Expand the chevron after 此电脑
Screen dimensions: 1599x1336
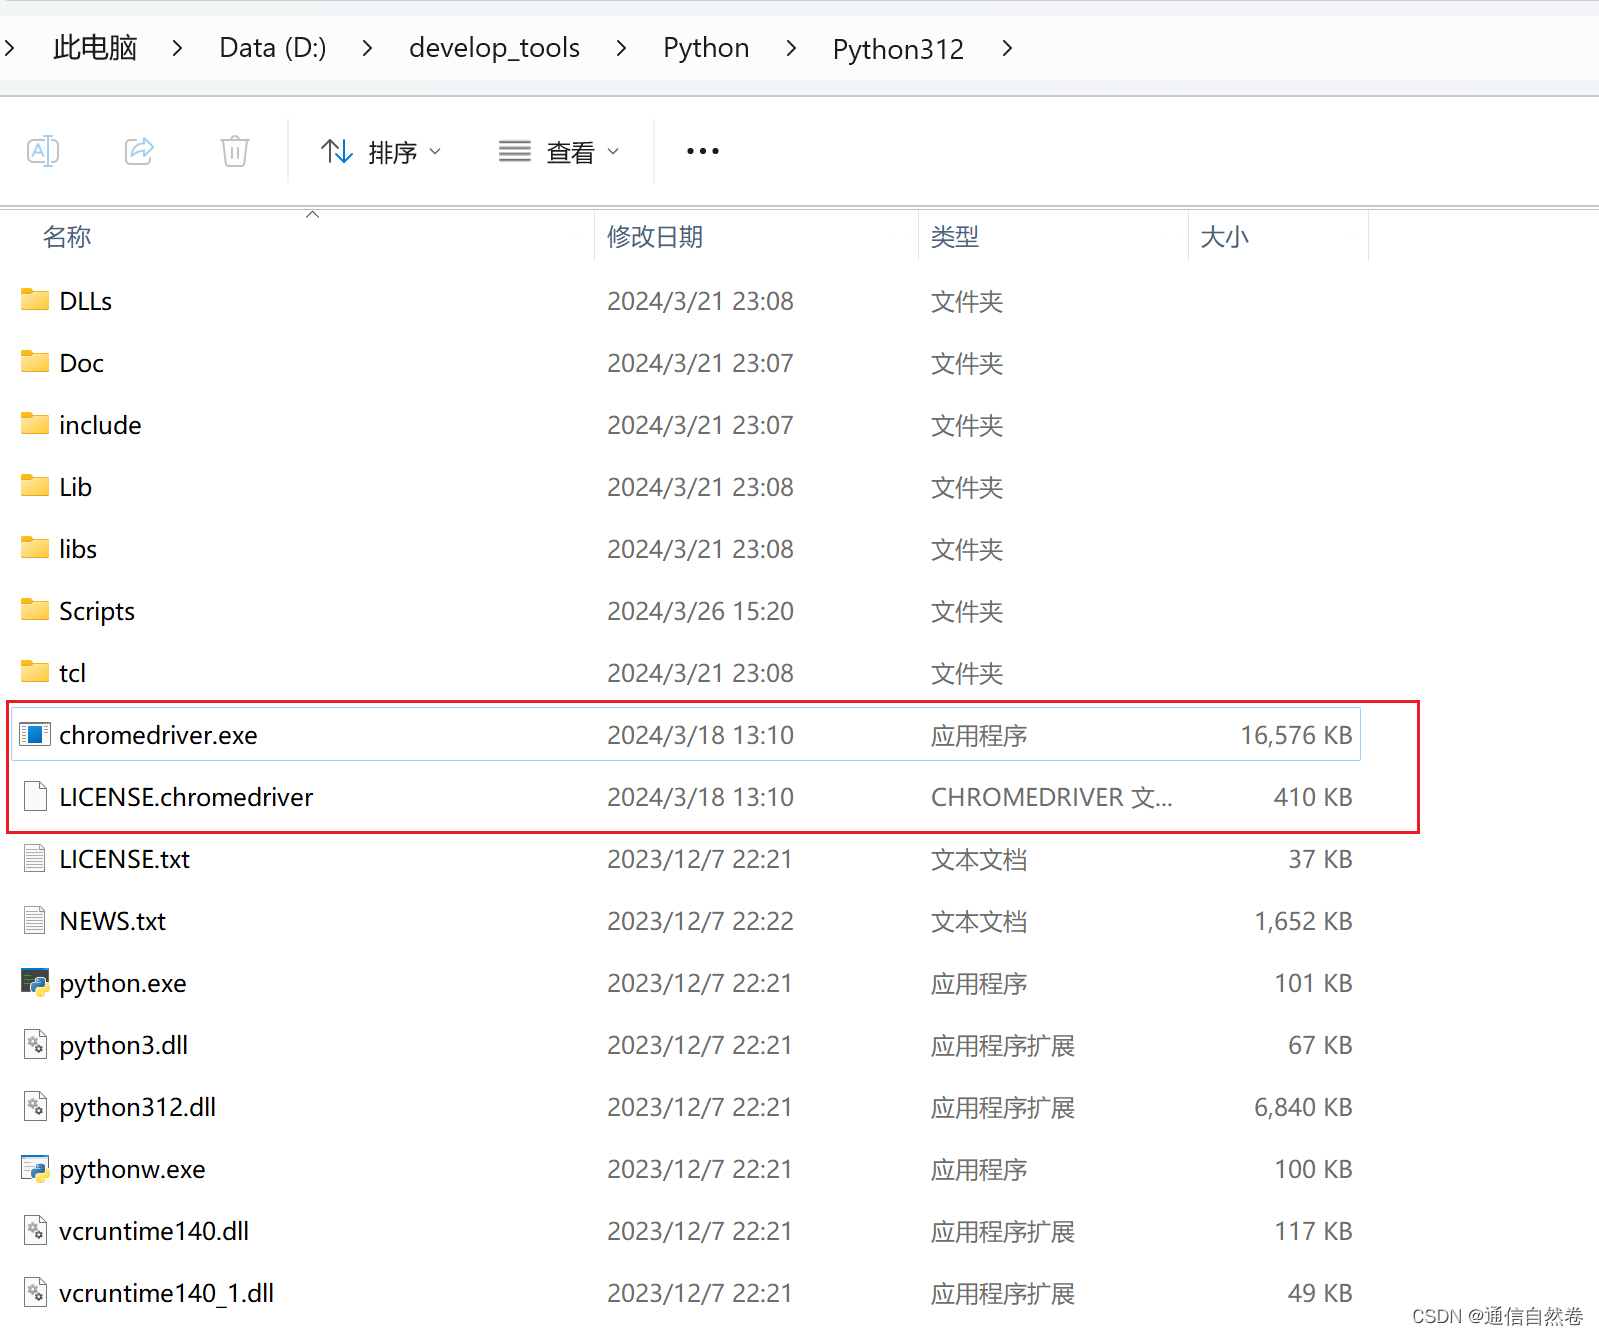177,48
